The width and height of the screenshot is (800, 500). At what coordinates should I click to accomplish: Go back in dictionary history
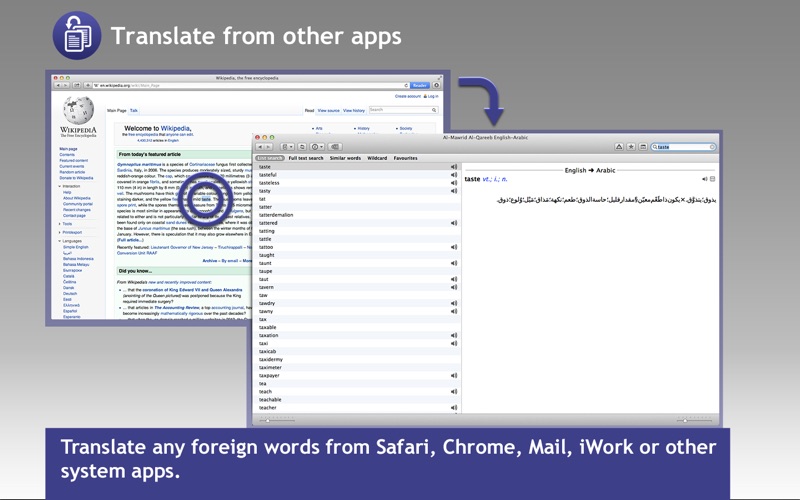260,147
